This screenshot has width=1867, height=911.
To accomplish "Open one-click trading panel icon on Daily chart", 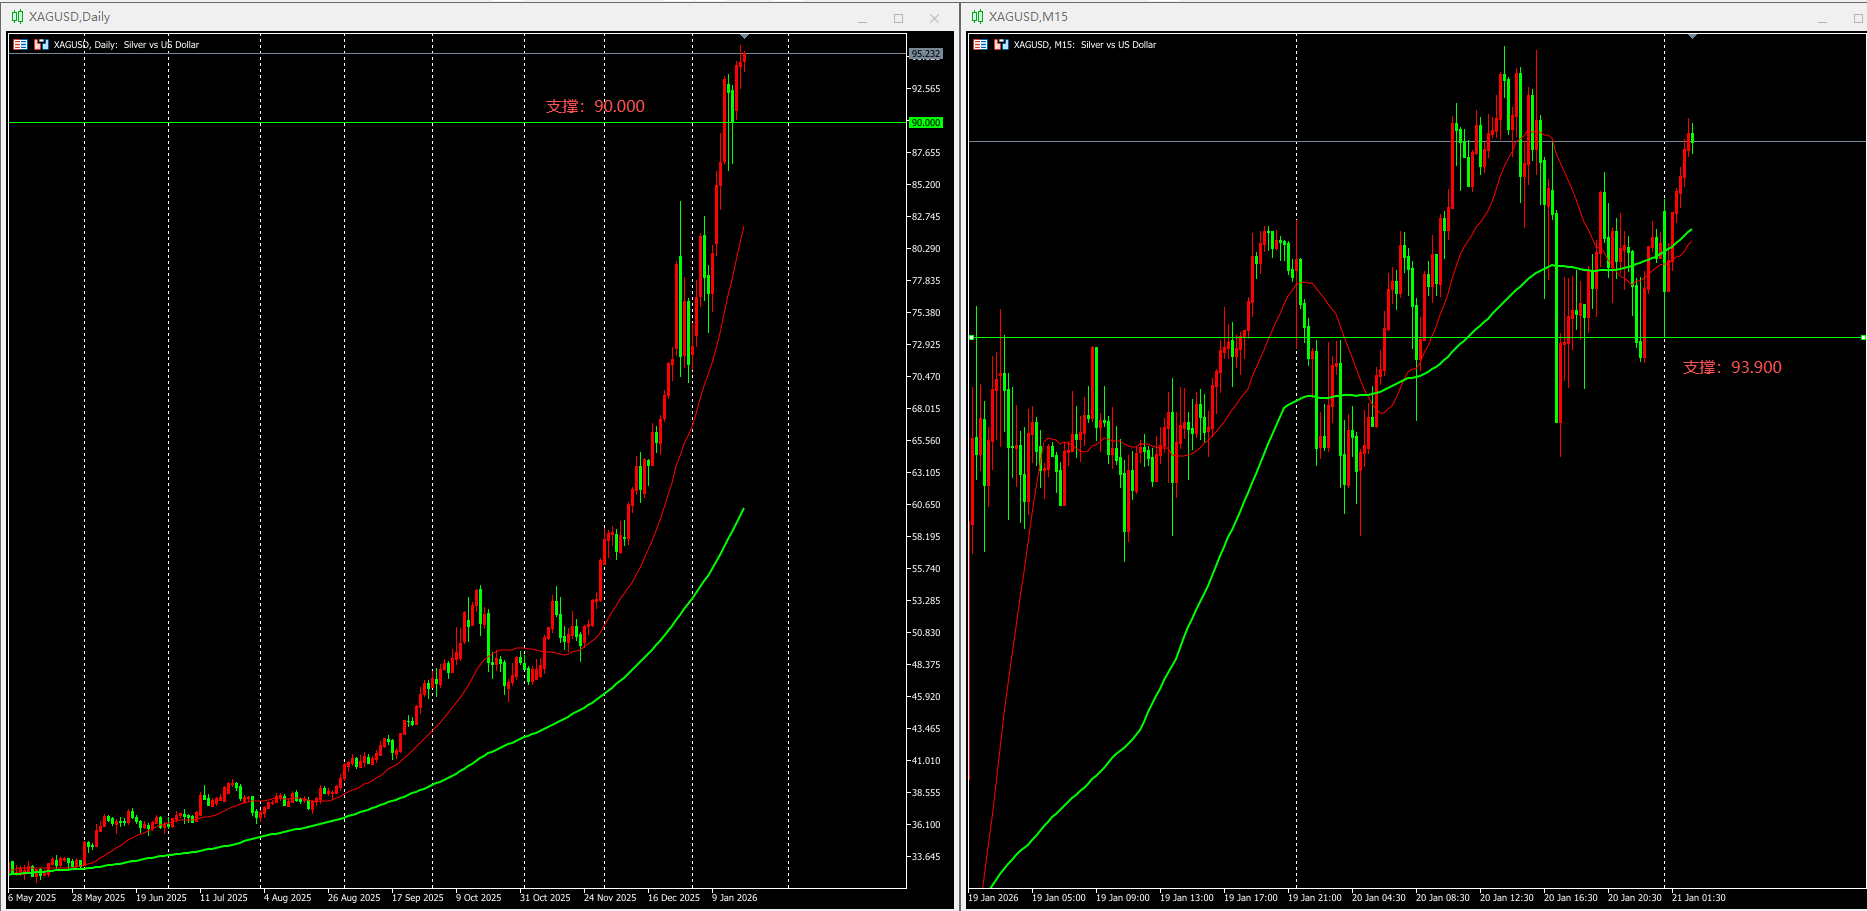I will (20, 44).
